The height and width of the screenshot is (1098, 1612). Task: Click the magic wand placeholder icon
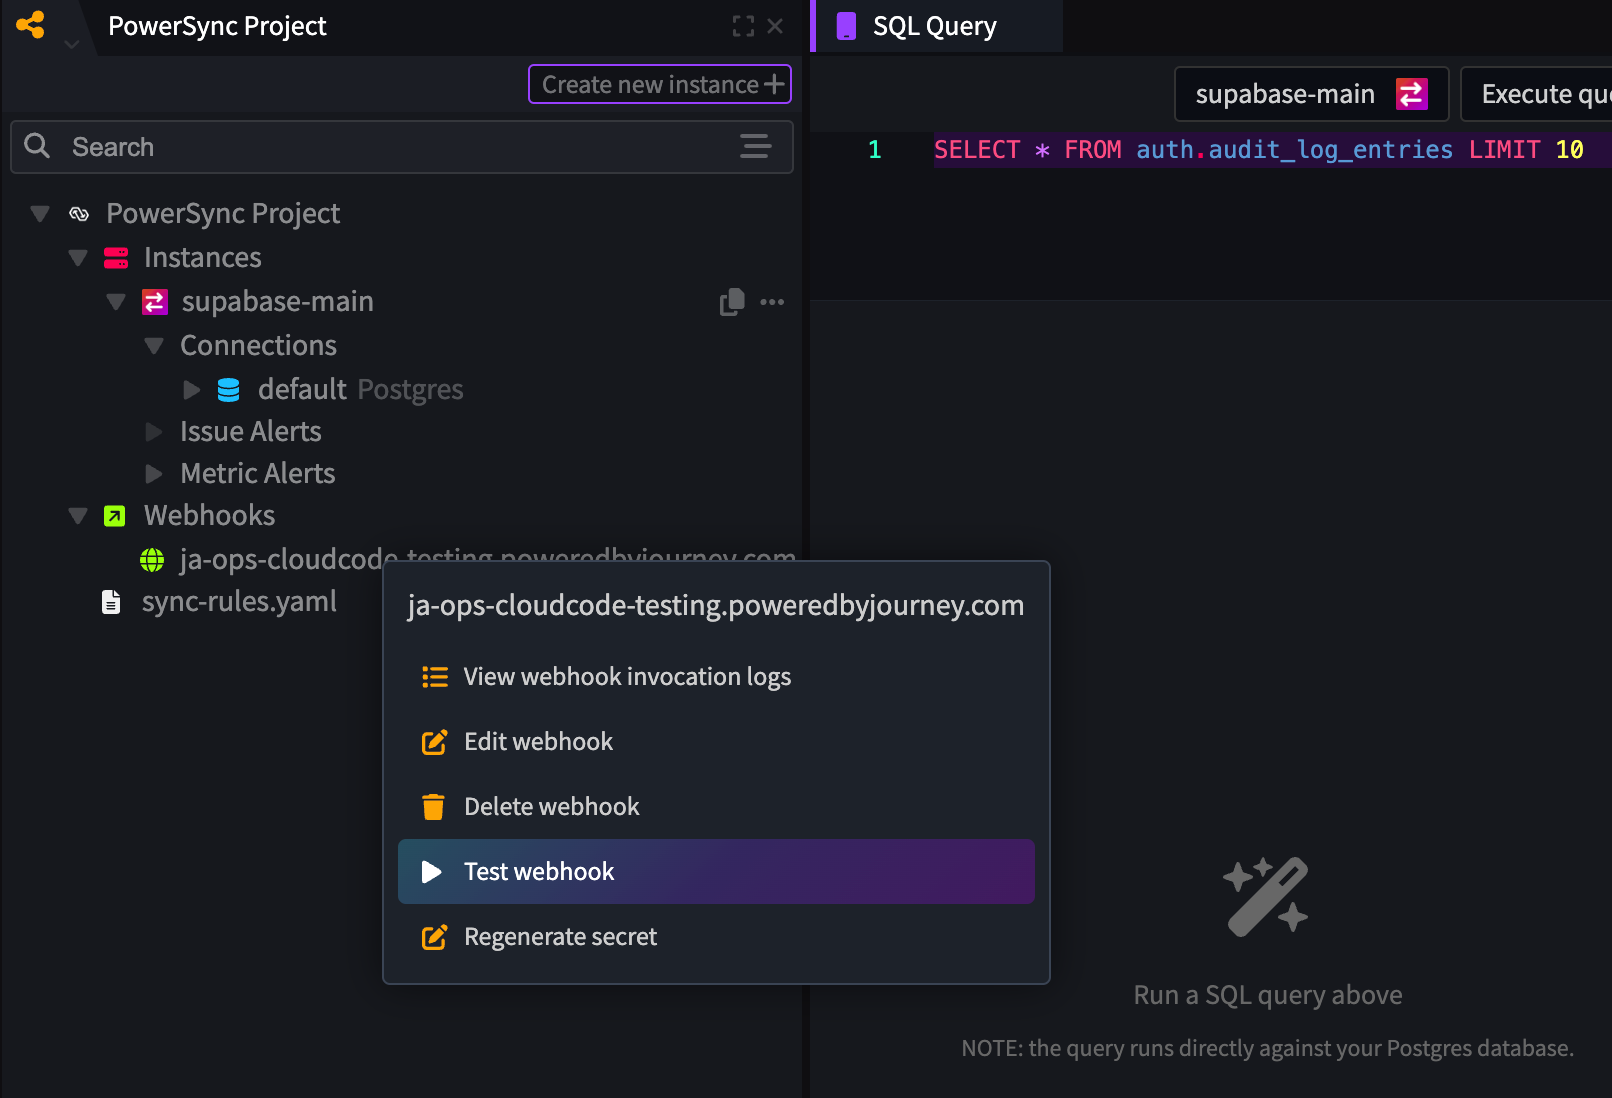(1266, 896)
